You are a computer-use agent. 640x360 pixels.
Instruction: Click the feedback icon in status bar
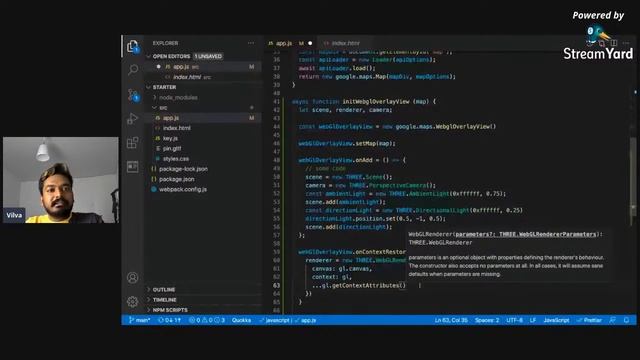[612, 320]
